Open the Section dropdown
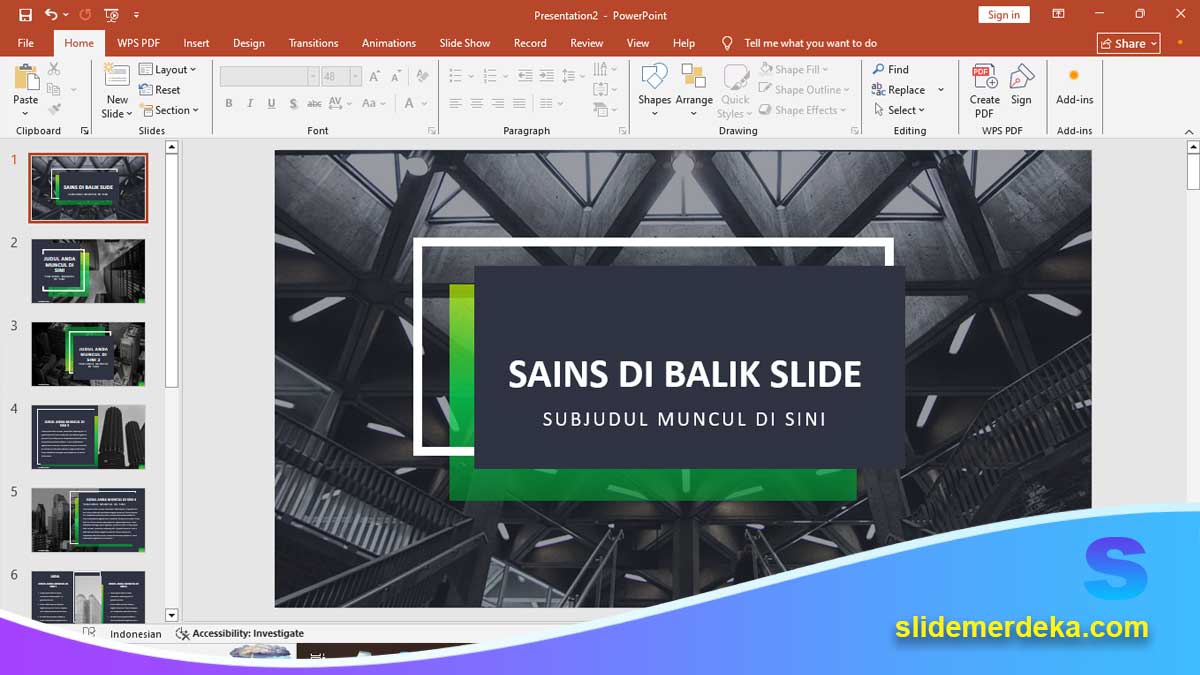Screen dimensions: 1200x675 (x=169, y=110)
